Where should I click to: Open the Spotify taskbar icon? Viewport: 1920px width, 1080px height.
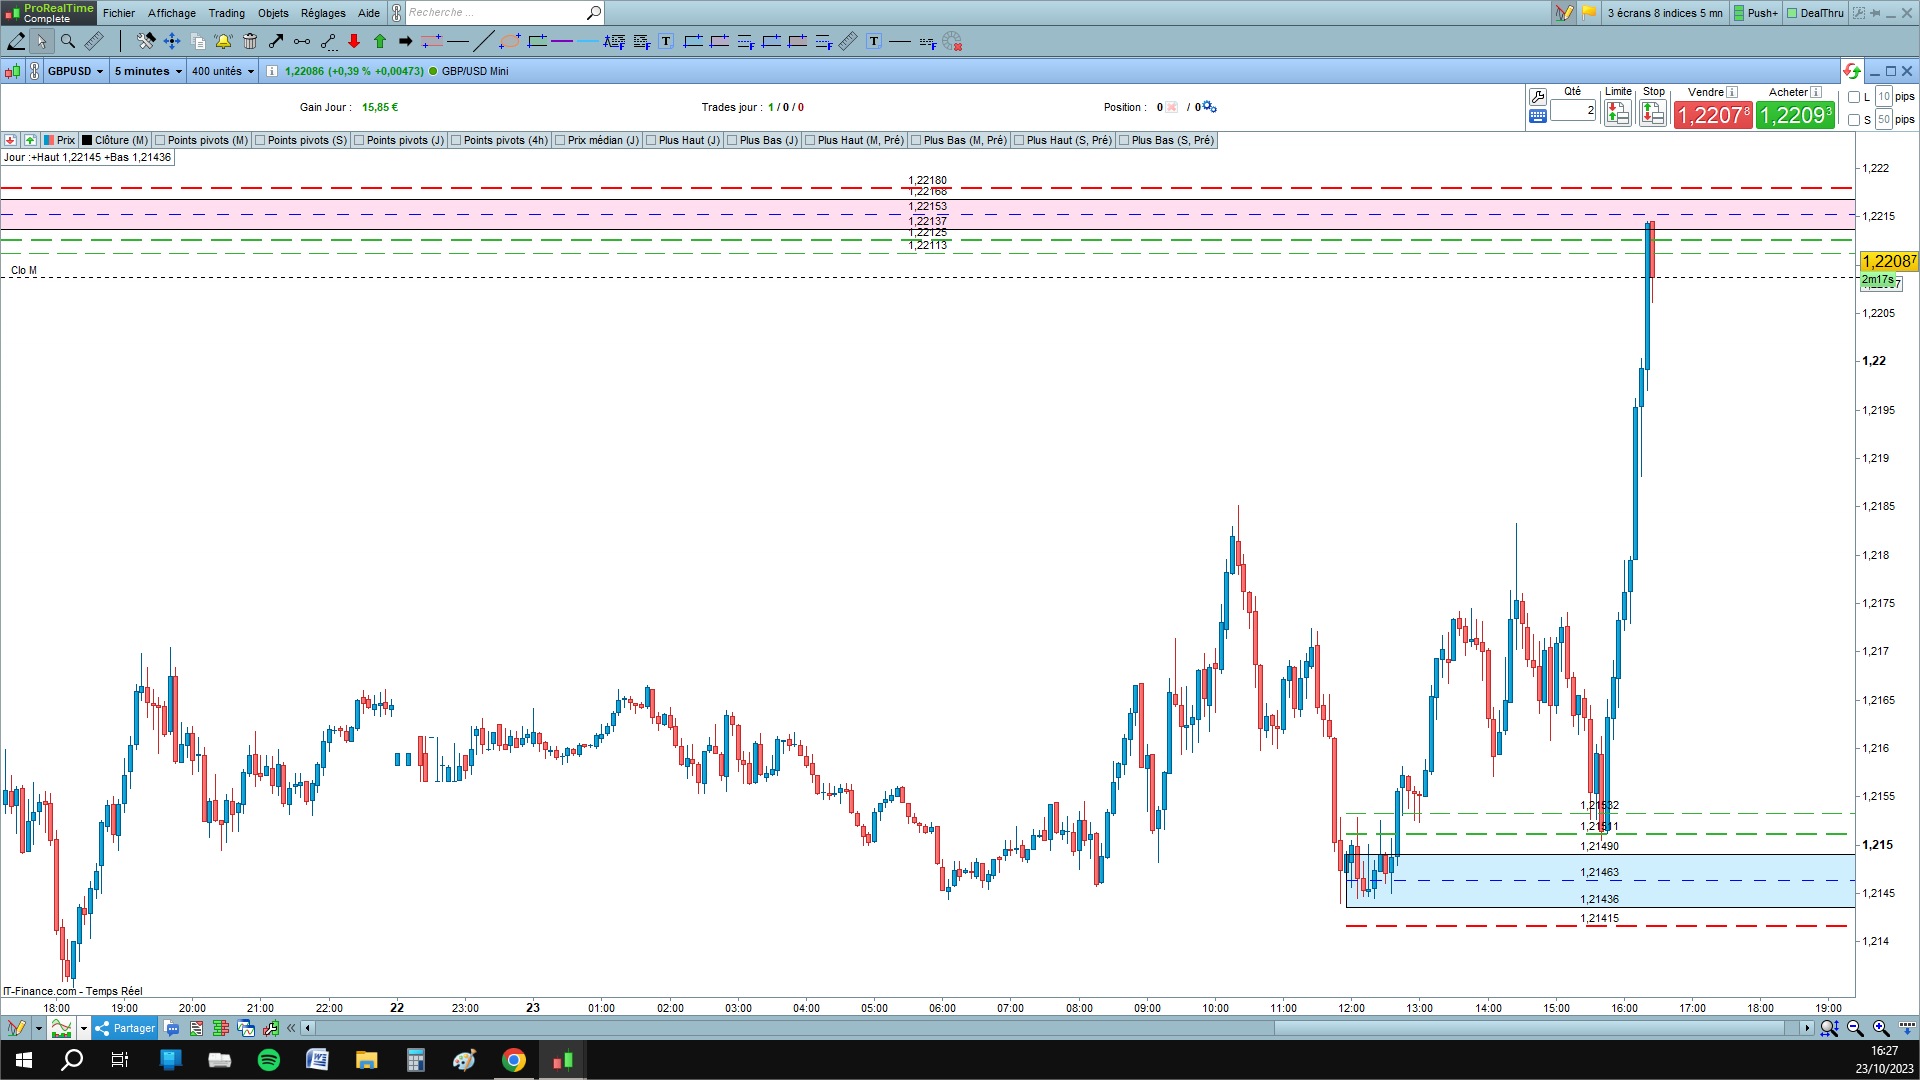tap(269, 1060)
